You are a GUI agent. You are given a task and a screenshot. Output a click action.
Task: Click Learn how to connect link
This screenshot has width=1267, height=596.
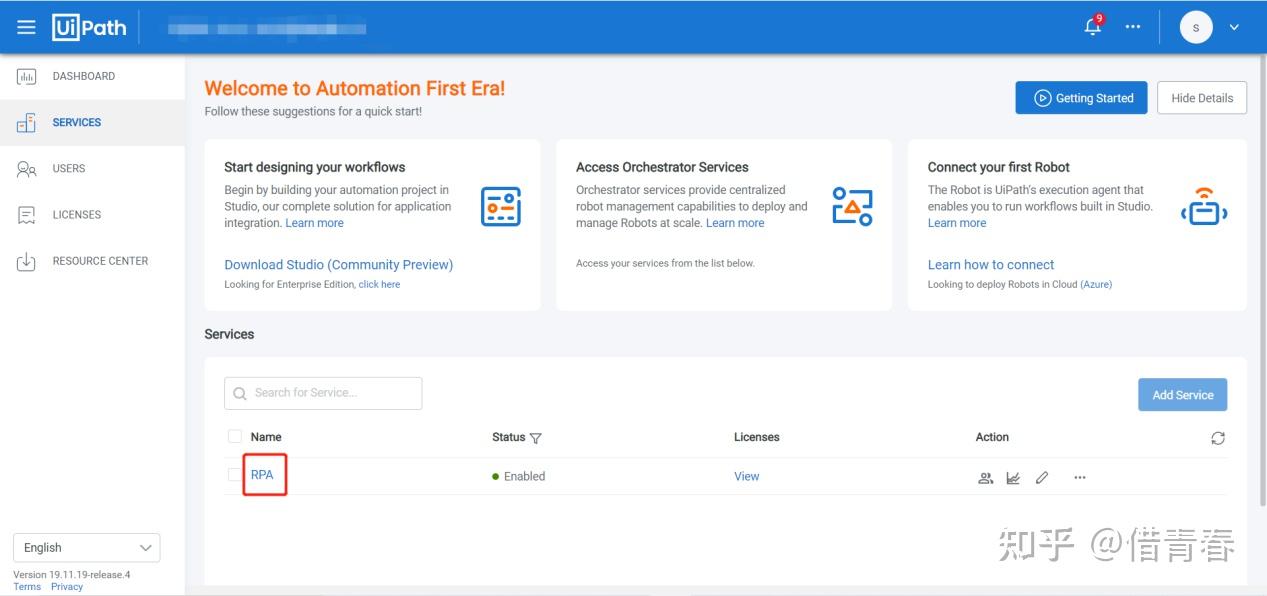click(991, 265)
